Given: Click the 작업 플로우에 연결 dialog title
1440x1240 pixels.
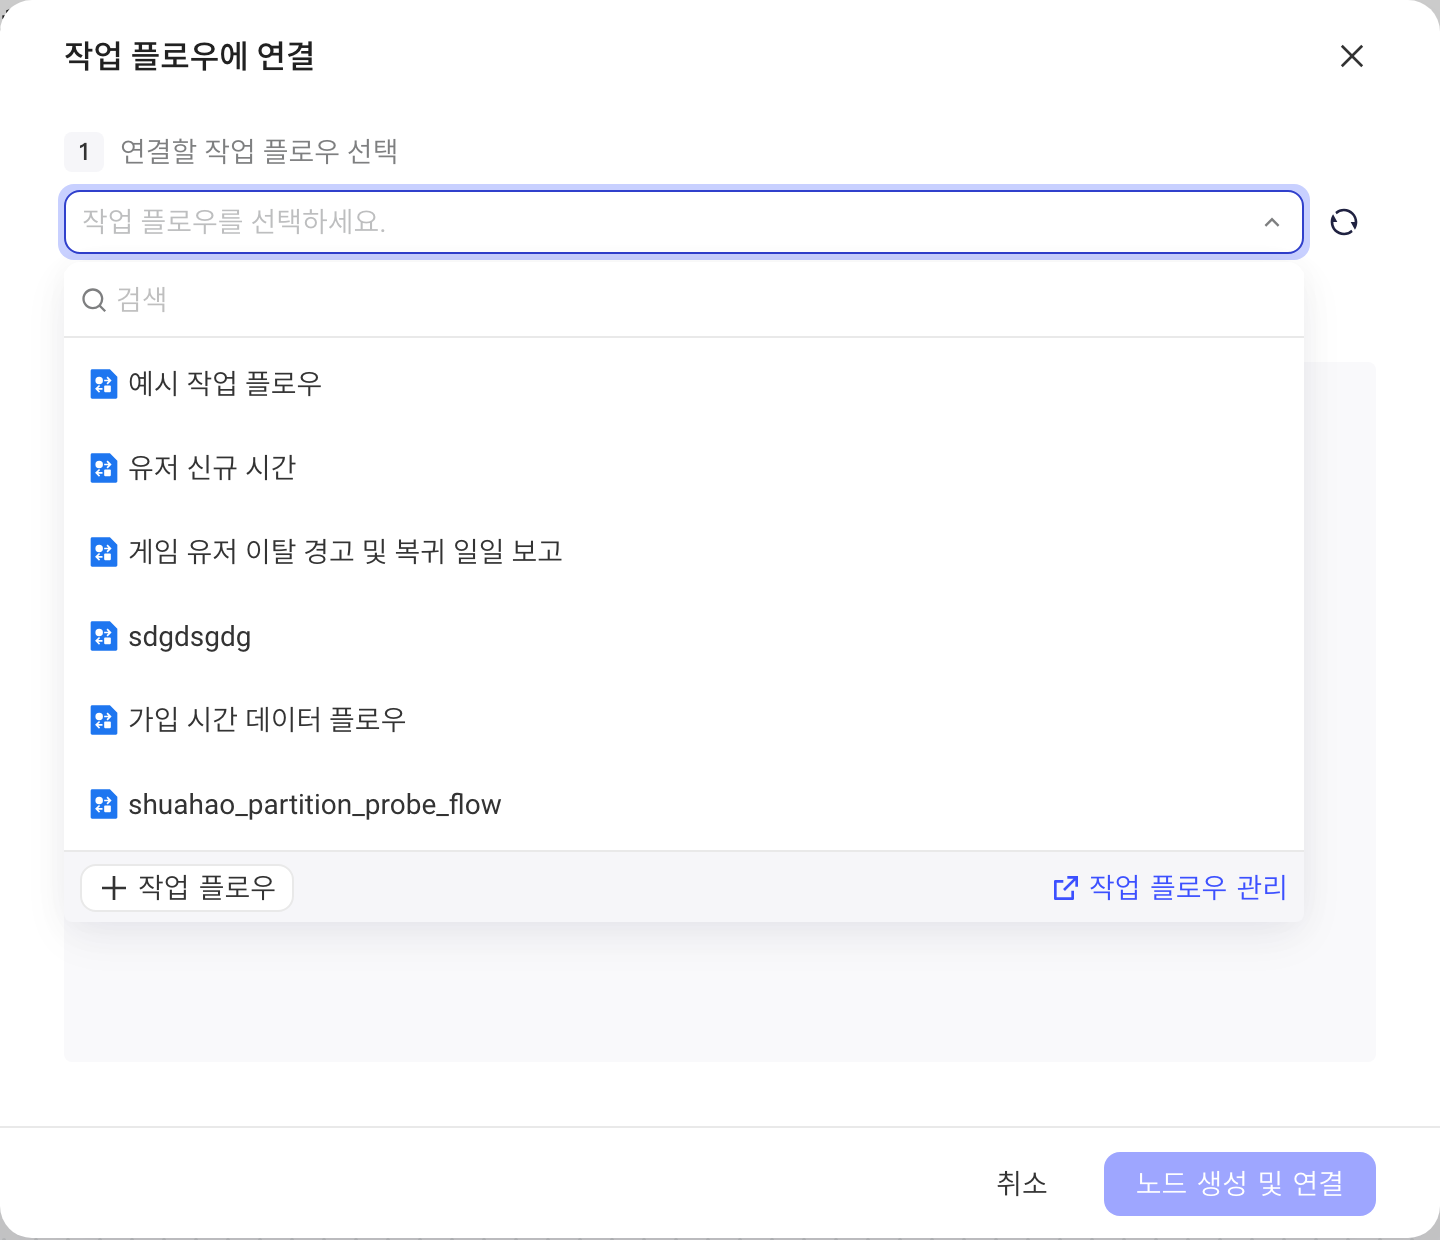Looking at the screenshot, I should click(x=190, y=56).
